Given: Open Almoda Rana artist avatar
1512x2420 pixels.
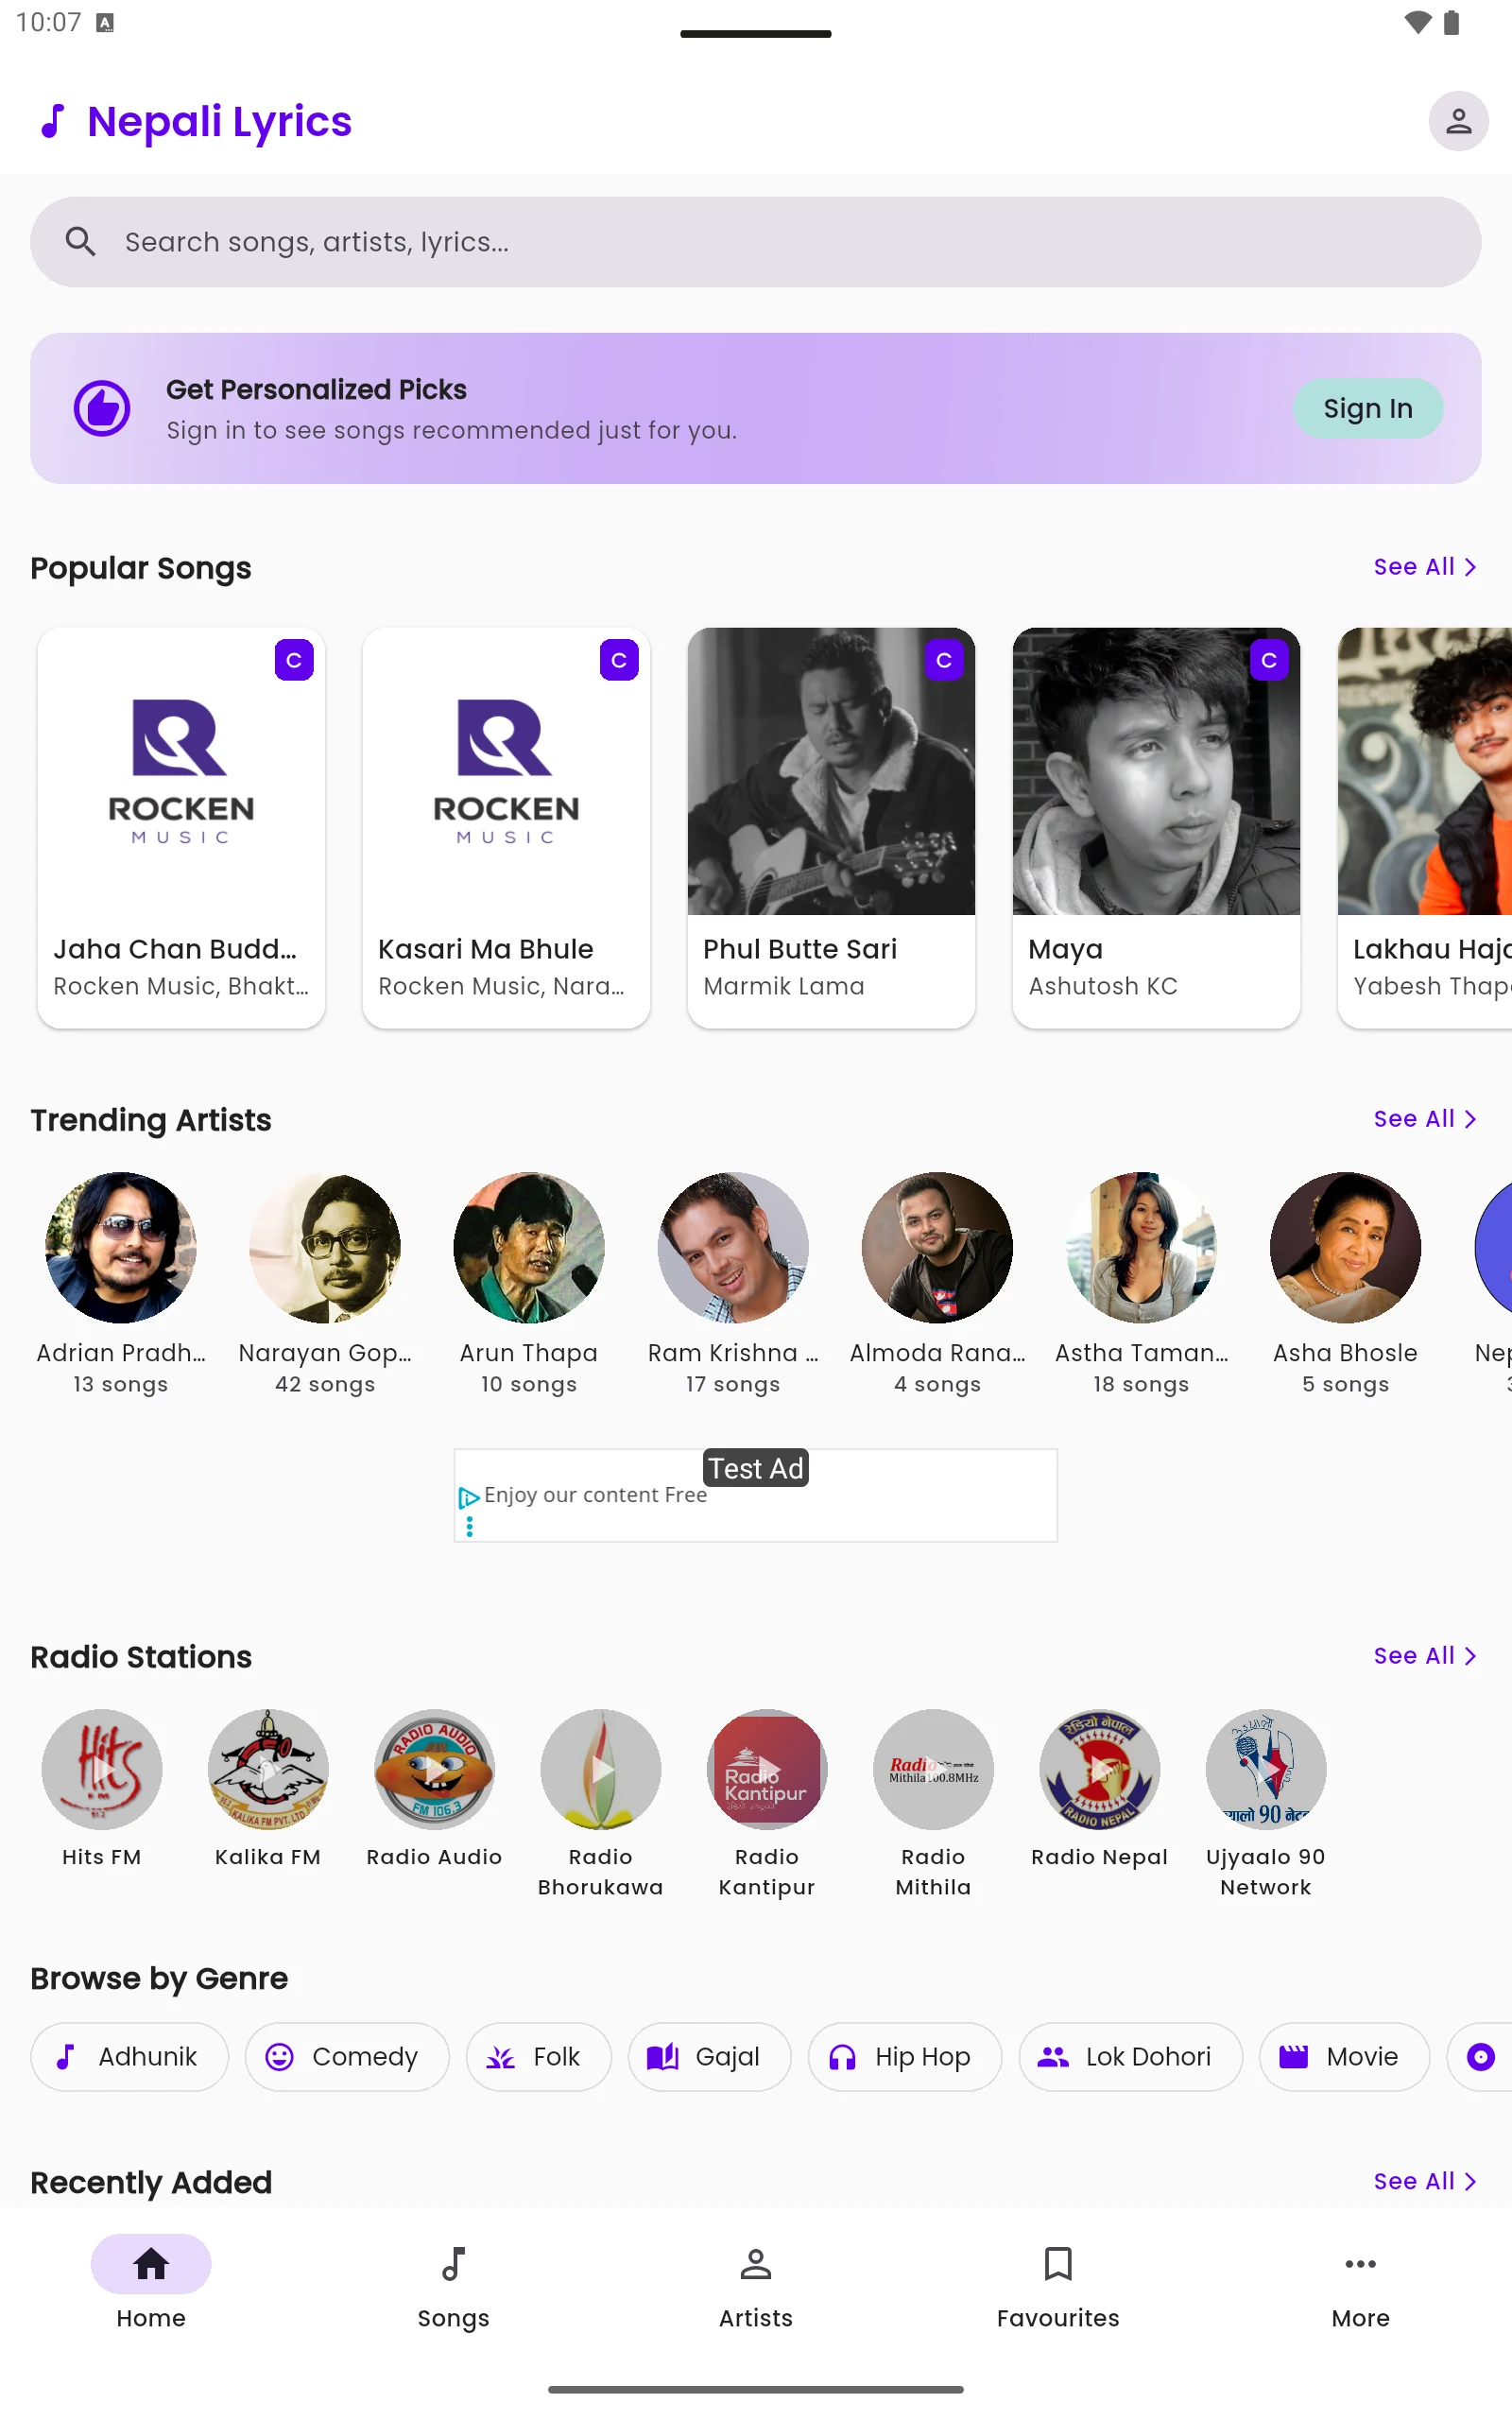Looking at the screenshot, I should 937,1248.
